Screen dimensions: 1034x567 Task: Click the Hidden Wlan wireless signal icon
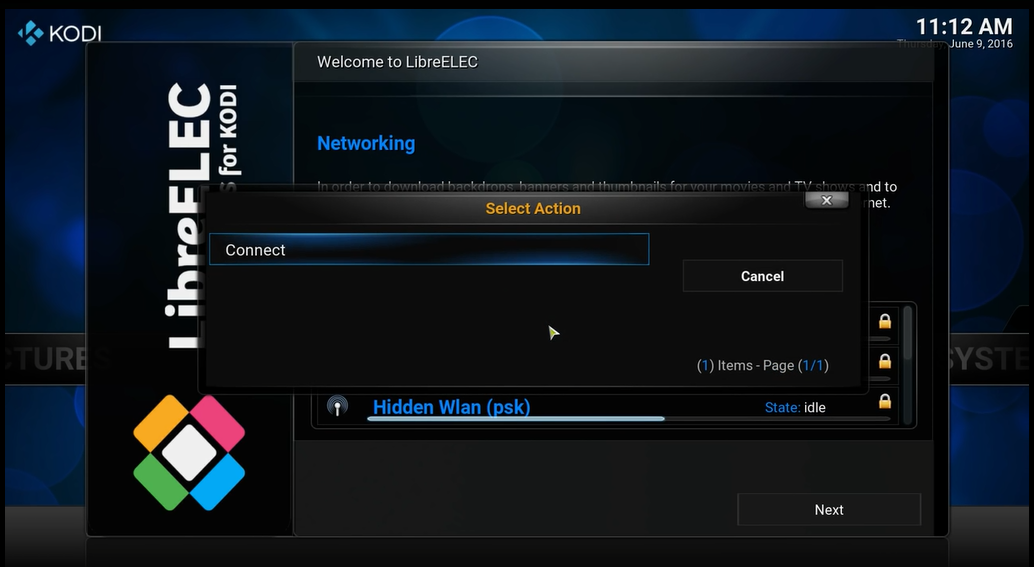(338, 406)
